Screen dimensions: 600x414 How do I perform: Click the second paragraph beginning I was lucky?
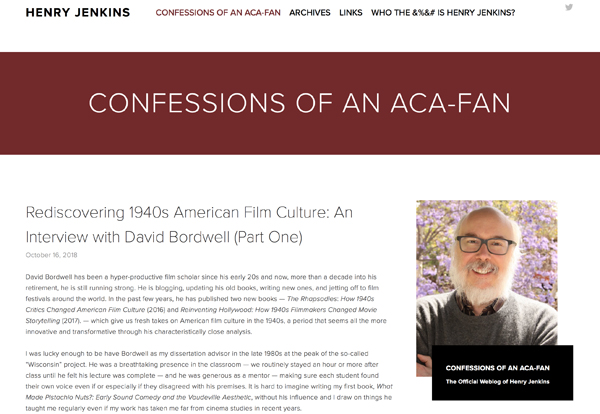[x=209, y=381]
